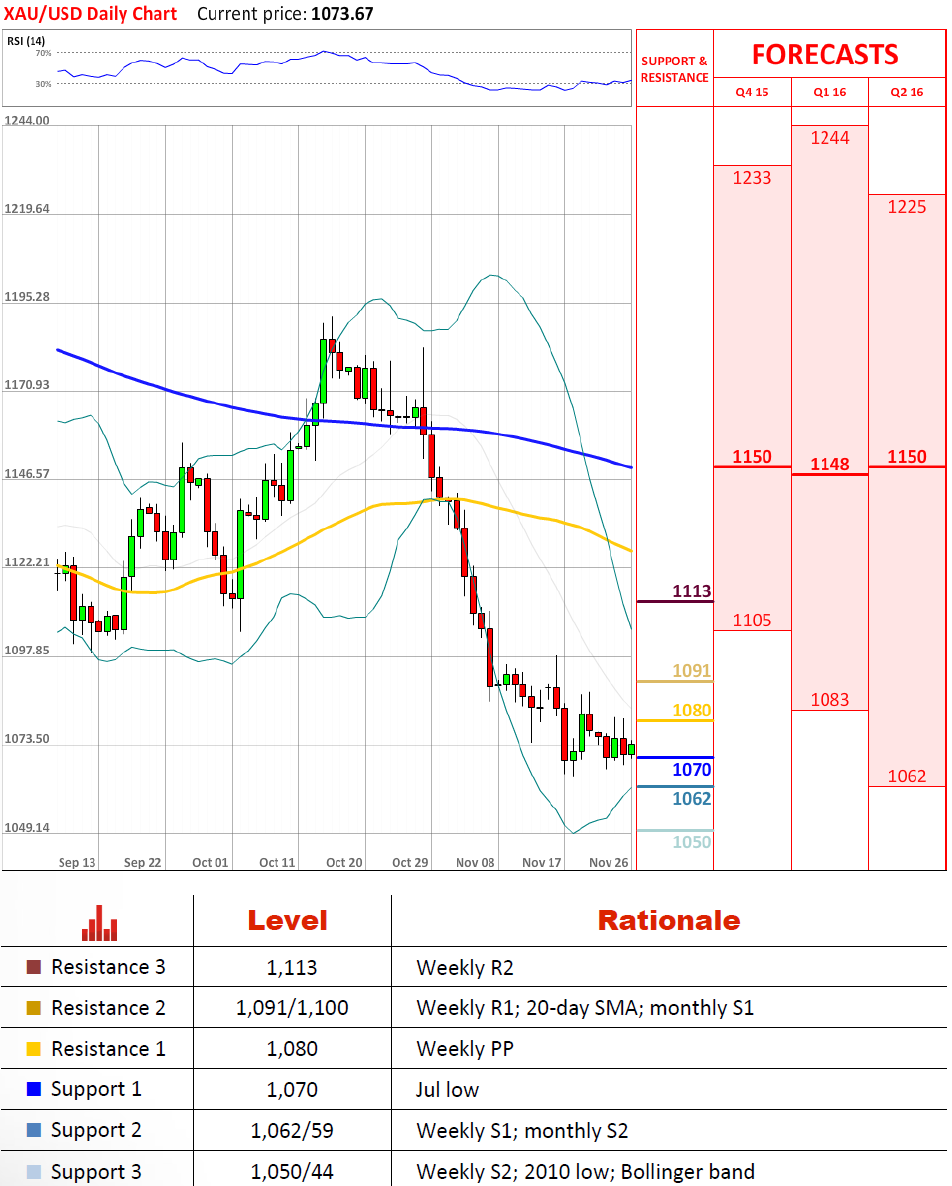Viewport: 952px width, 1186px height.
Task: Click the 1062 support level marker in sidebar
Action: pyautogui.click(x=692, y=799)
